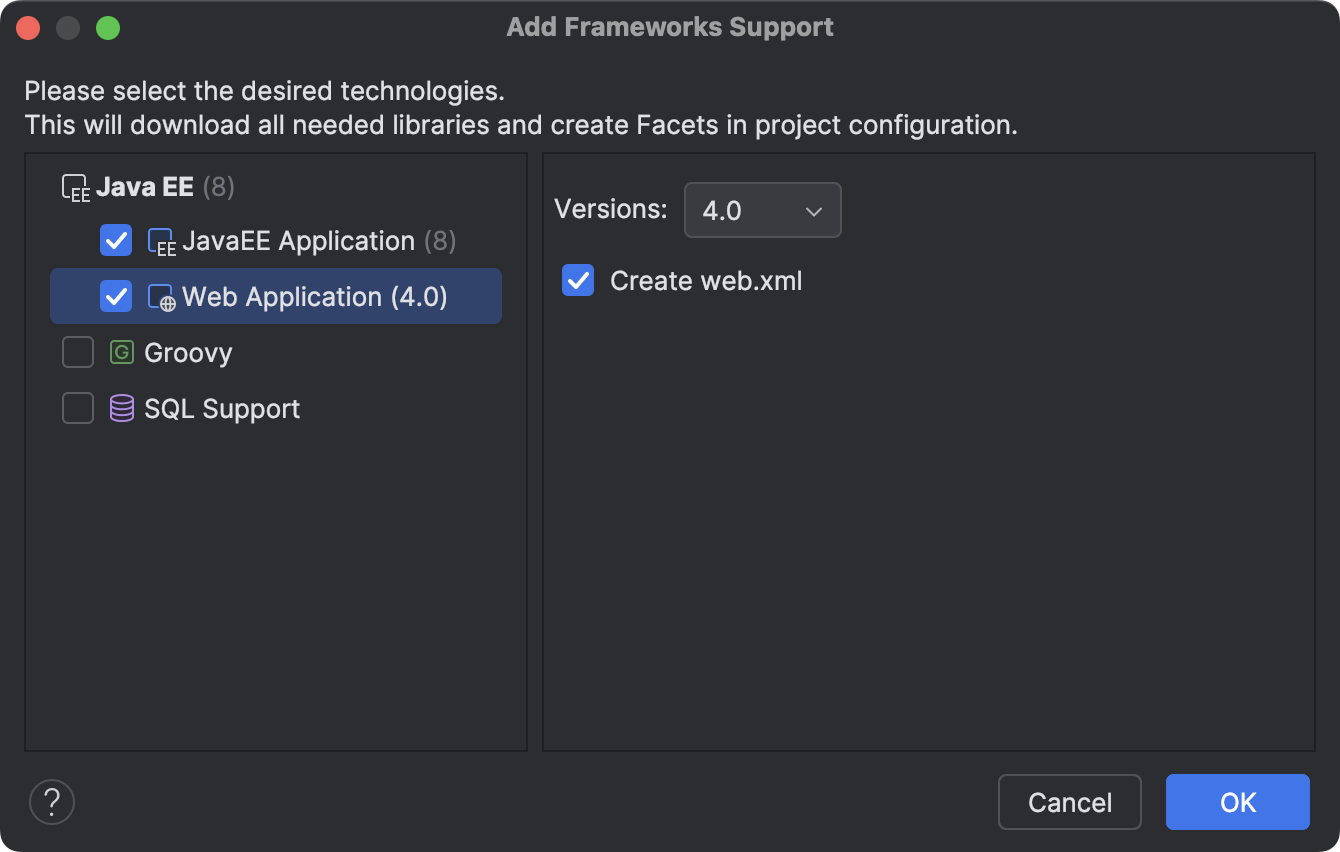The height and width of the screenshot is (852, 1340).
Task: Click the Web Application globe icon
Action: pos(160,296)
